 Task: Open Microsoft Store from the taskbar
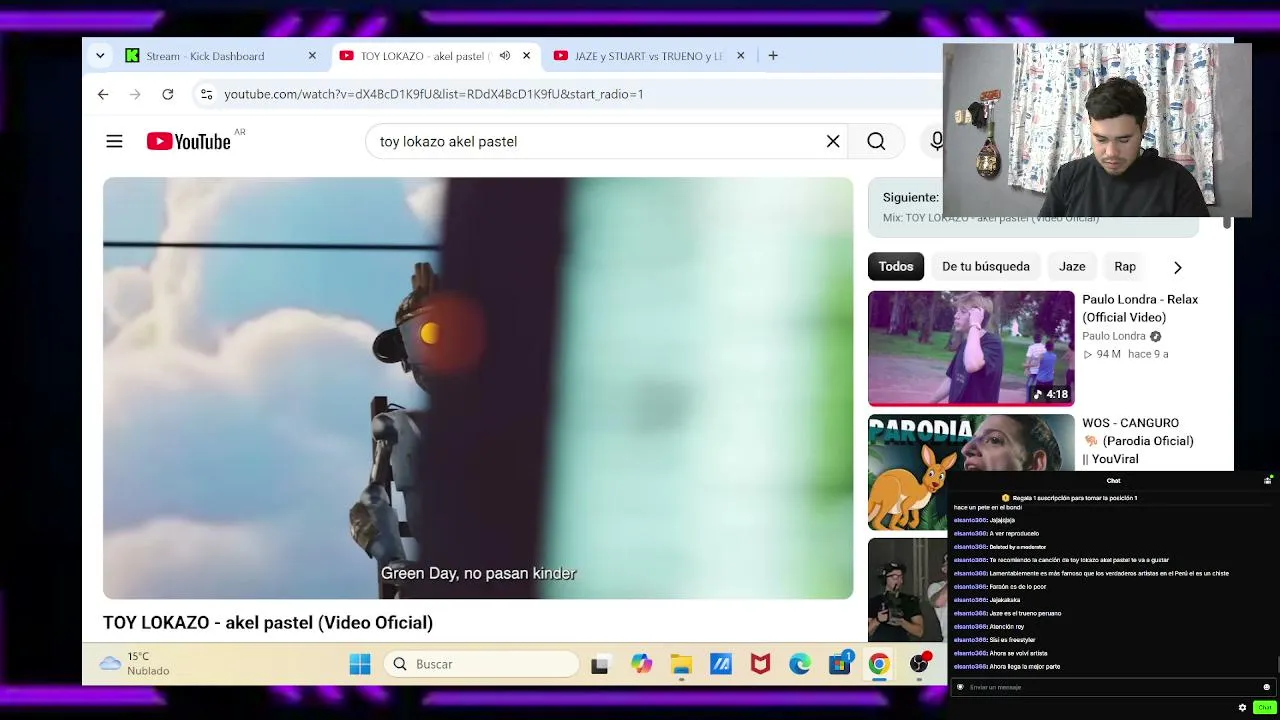[840, 664]
